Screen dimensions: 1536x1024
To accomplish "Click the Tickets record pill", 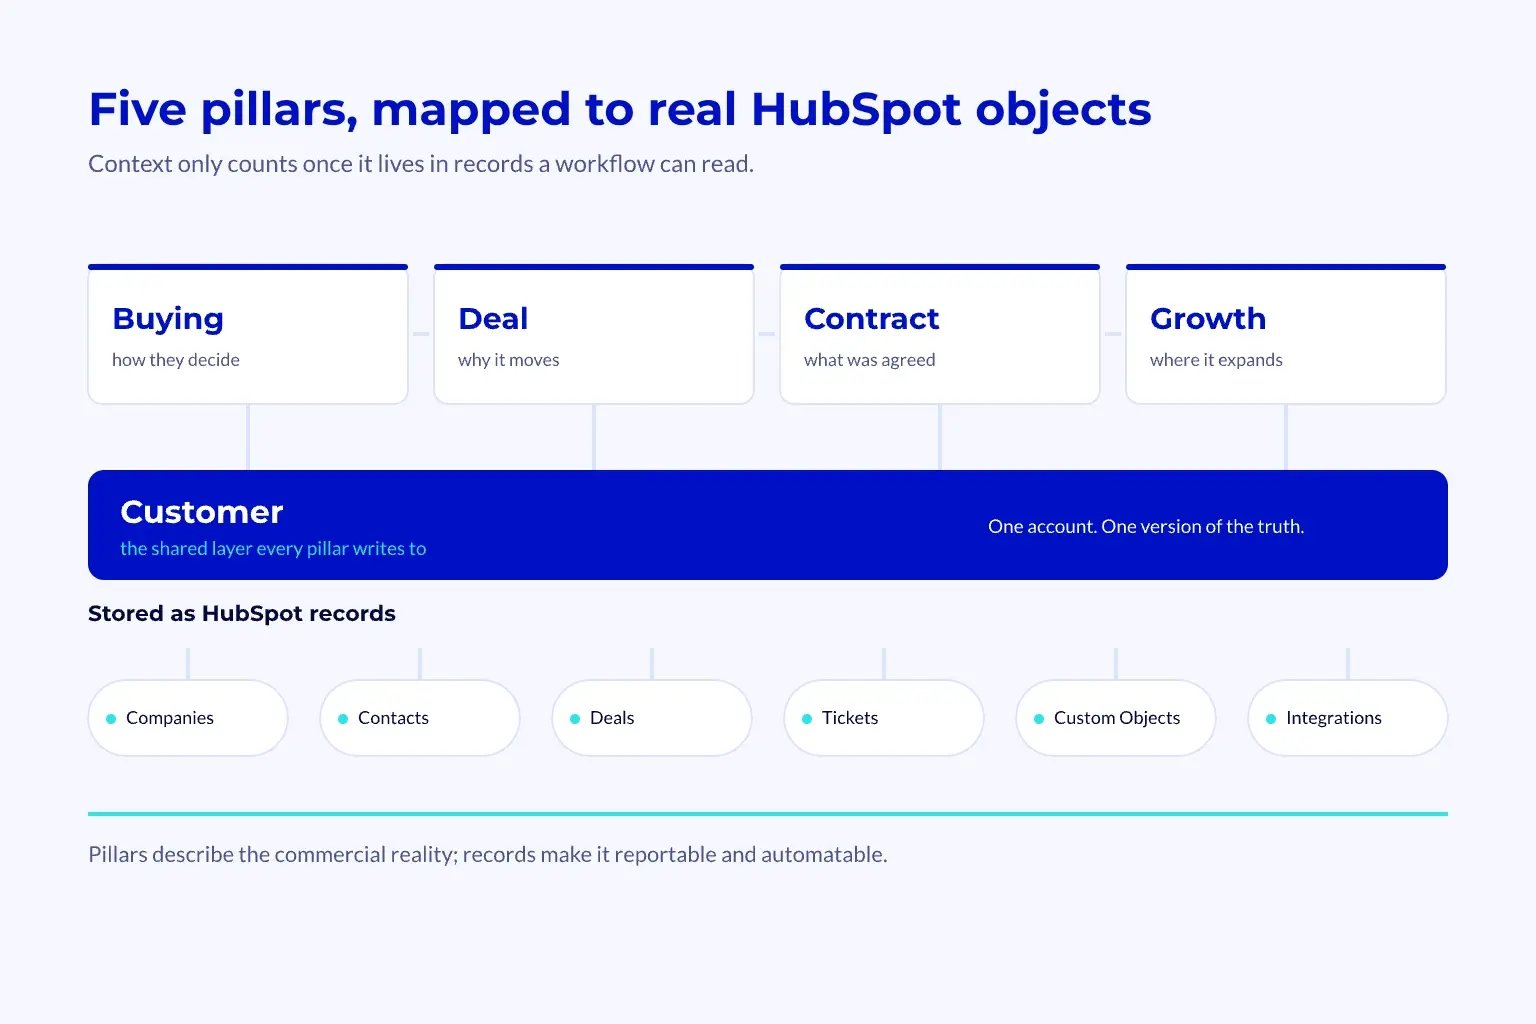I will (884, 718).
